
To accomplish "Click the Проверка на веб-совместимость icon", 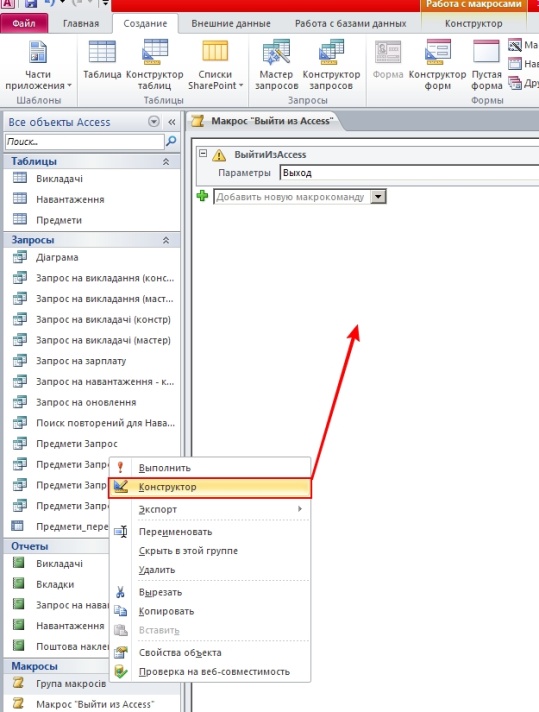I will [120, 672].
